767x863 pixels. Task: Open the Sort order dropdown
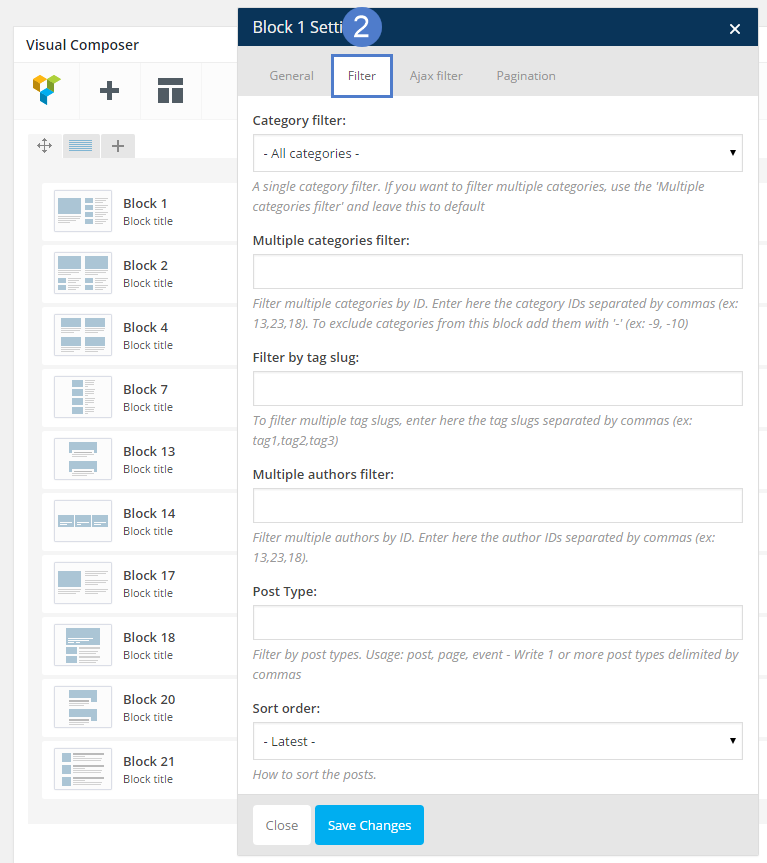tap(497, 741)
